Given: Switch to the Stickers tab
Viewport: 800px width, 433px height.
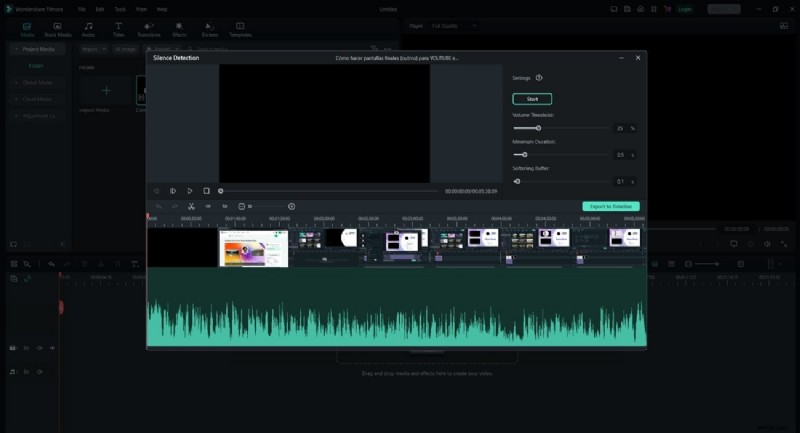Looking at the screenshot, I should pos(210,30).
